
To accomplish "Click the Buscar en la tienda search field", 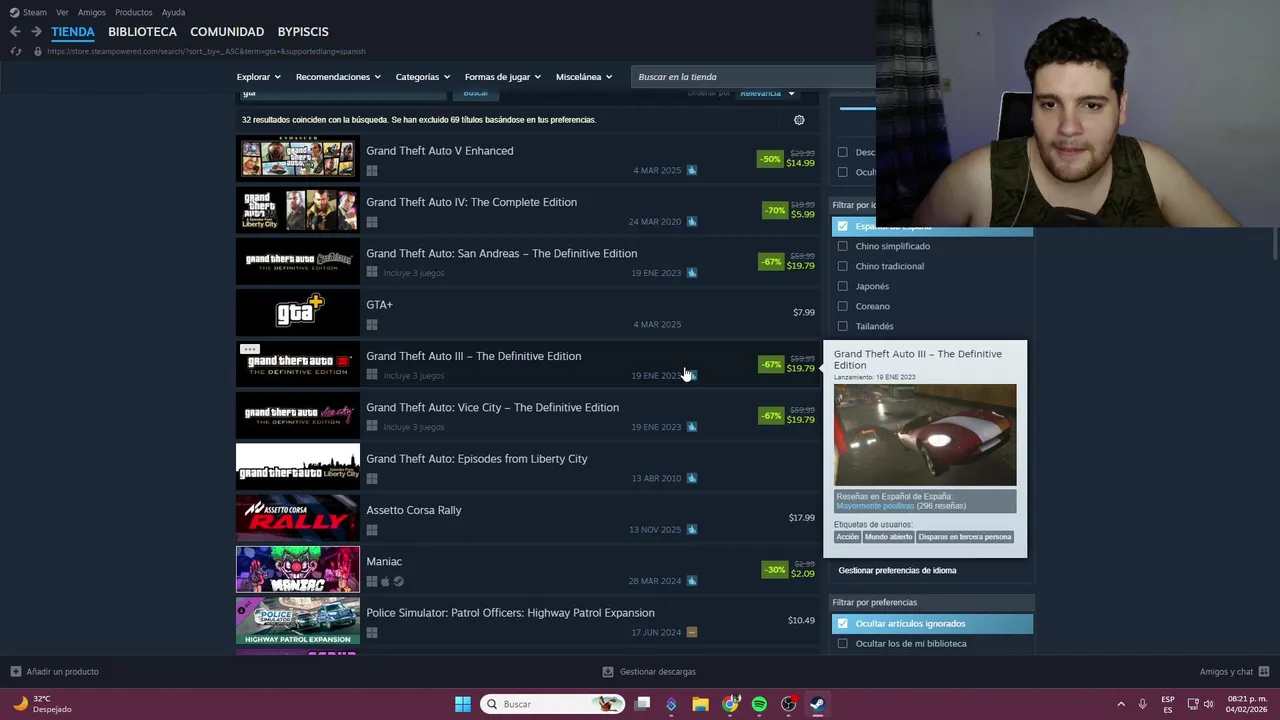I will pos(755,77).
